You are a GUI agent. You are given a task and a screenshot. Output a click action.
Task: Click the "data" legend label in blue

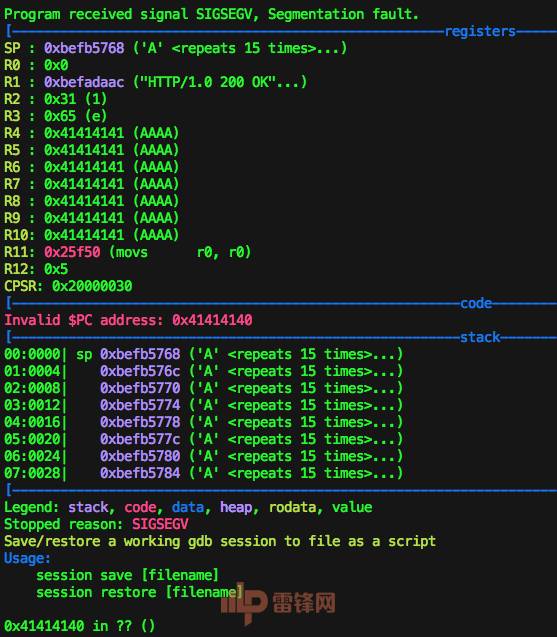coord(188,507)
